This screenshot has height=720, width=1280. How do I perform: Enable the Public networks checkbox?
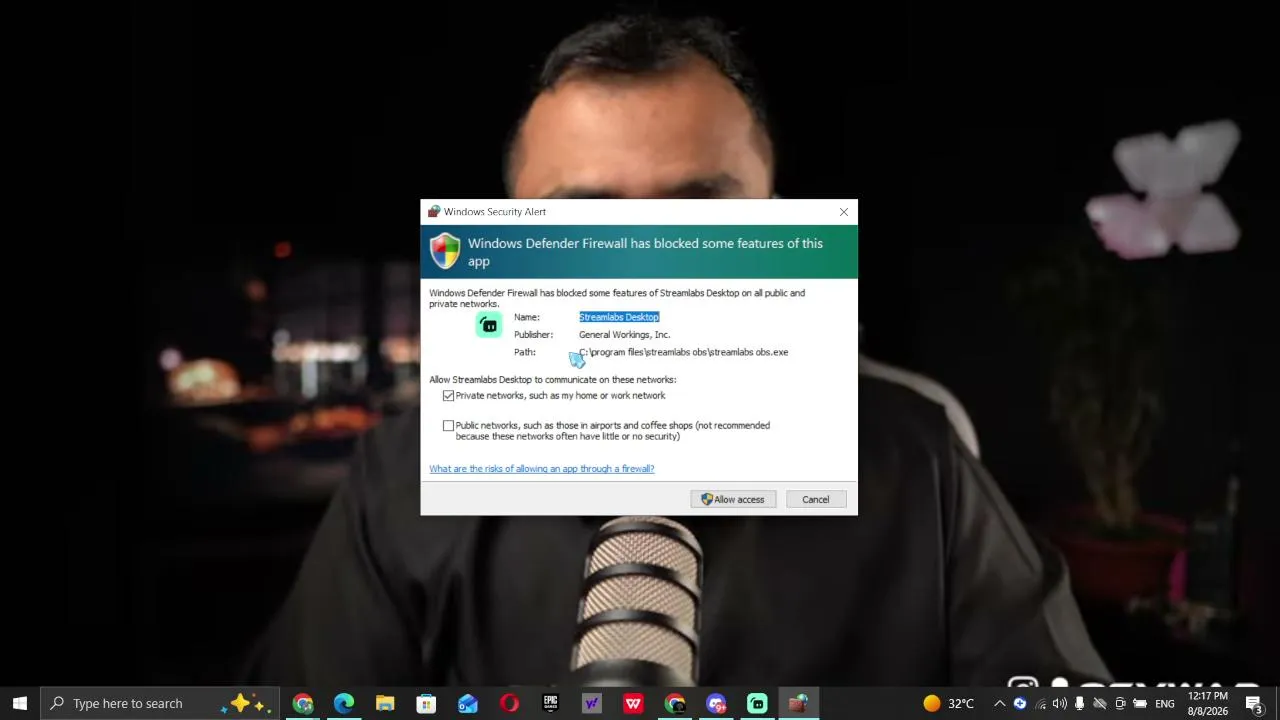coord(448,426)
